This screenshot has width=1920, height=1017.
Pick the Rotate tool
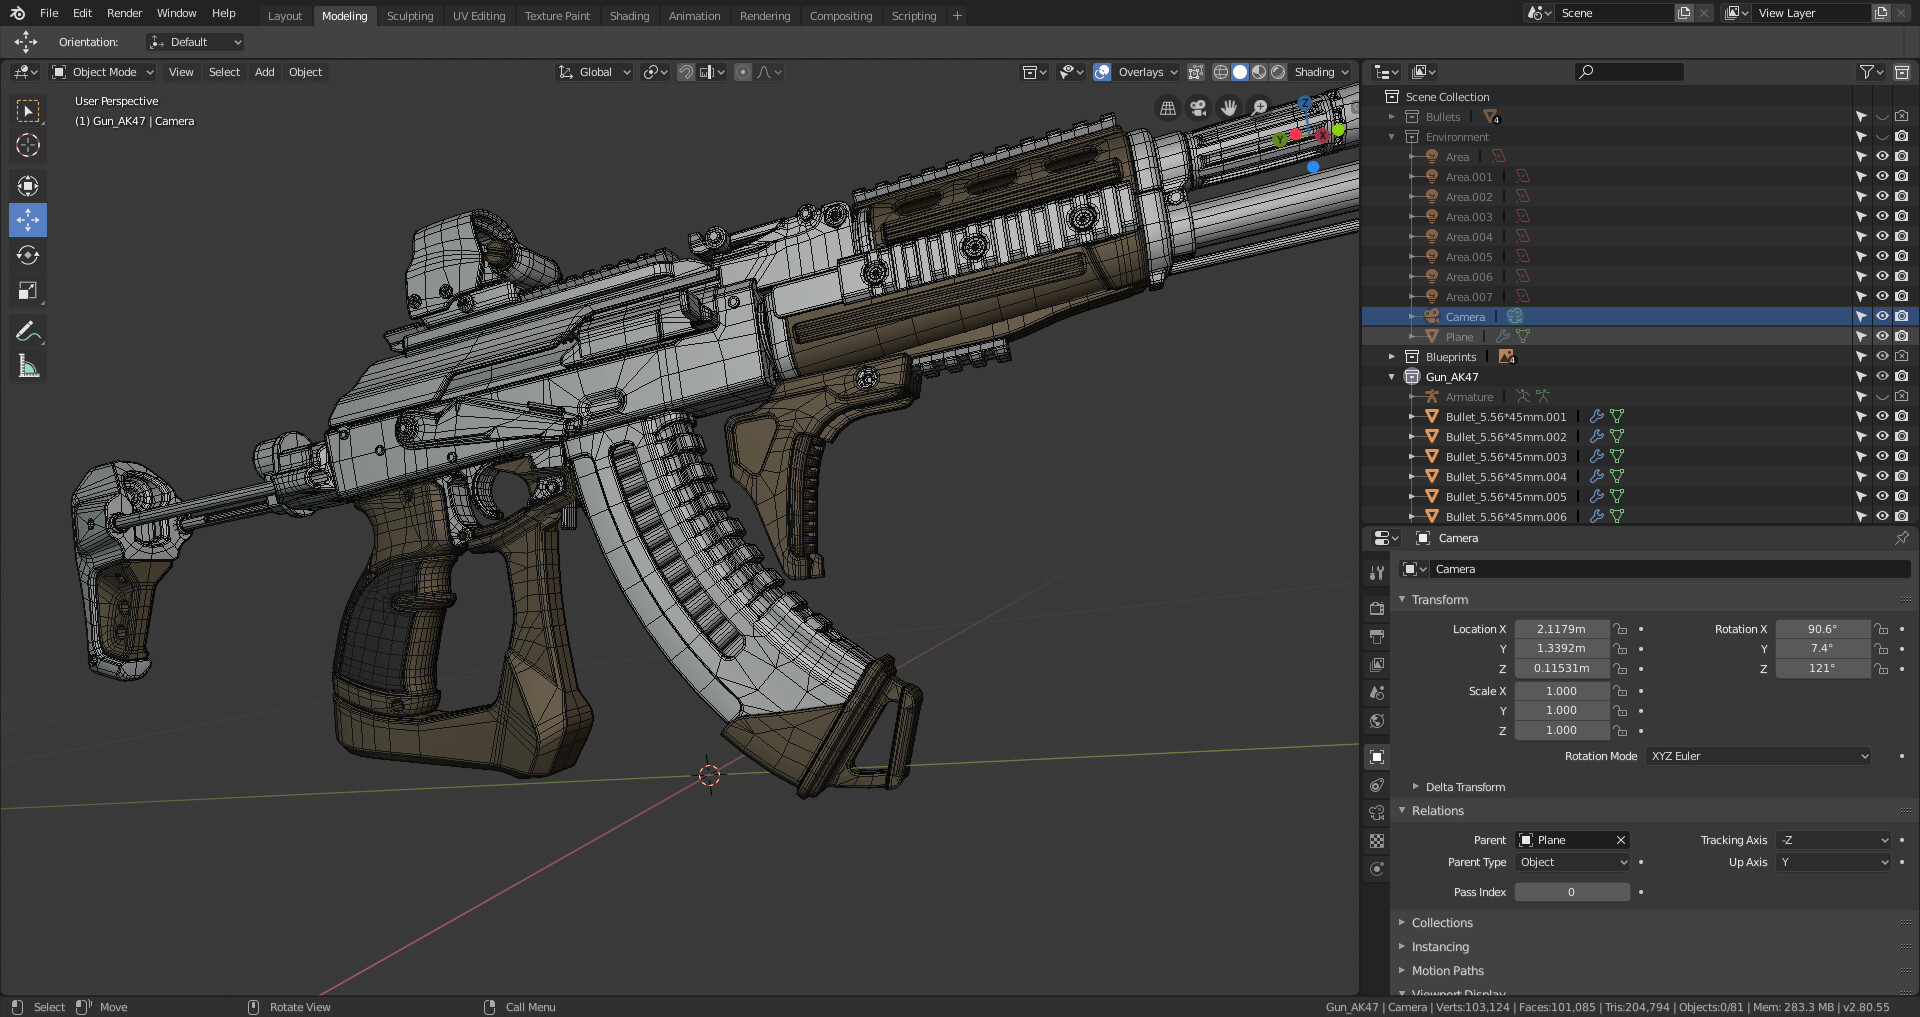tap(28, 255)
